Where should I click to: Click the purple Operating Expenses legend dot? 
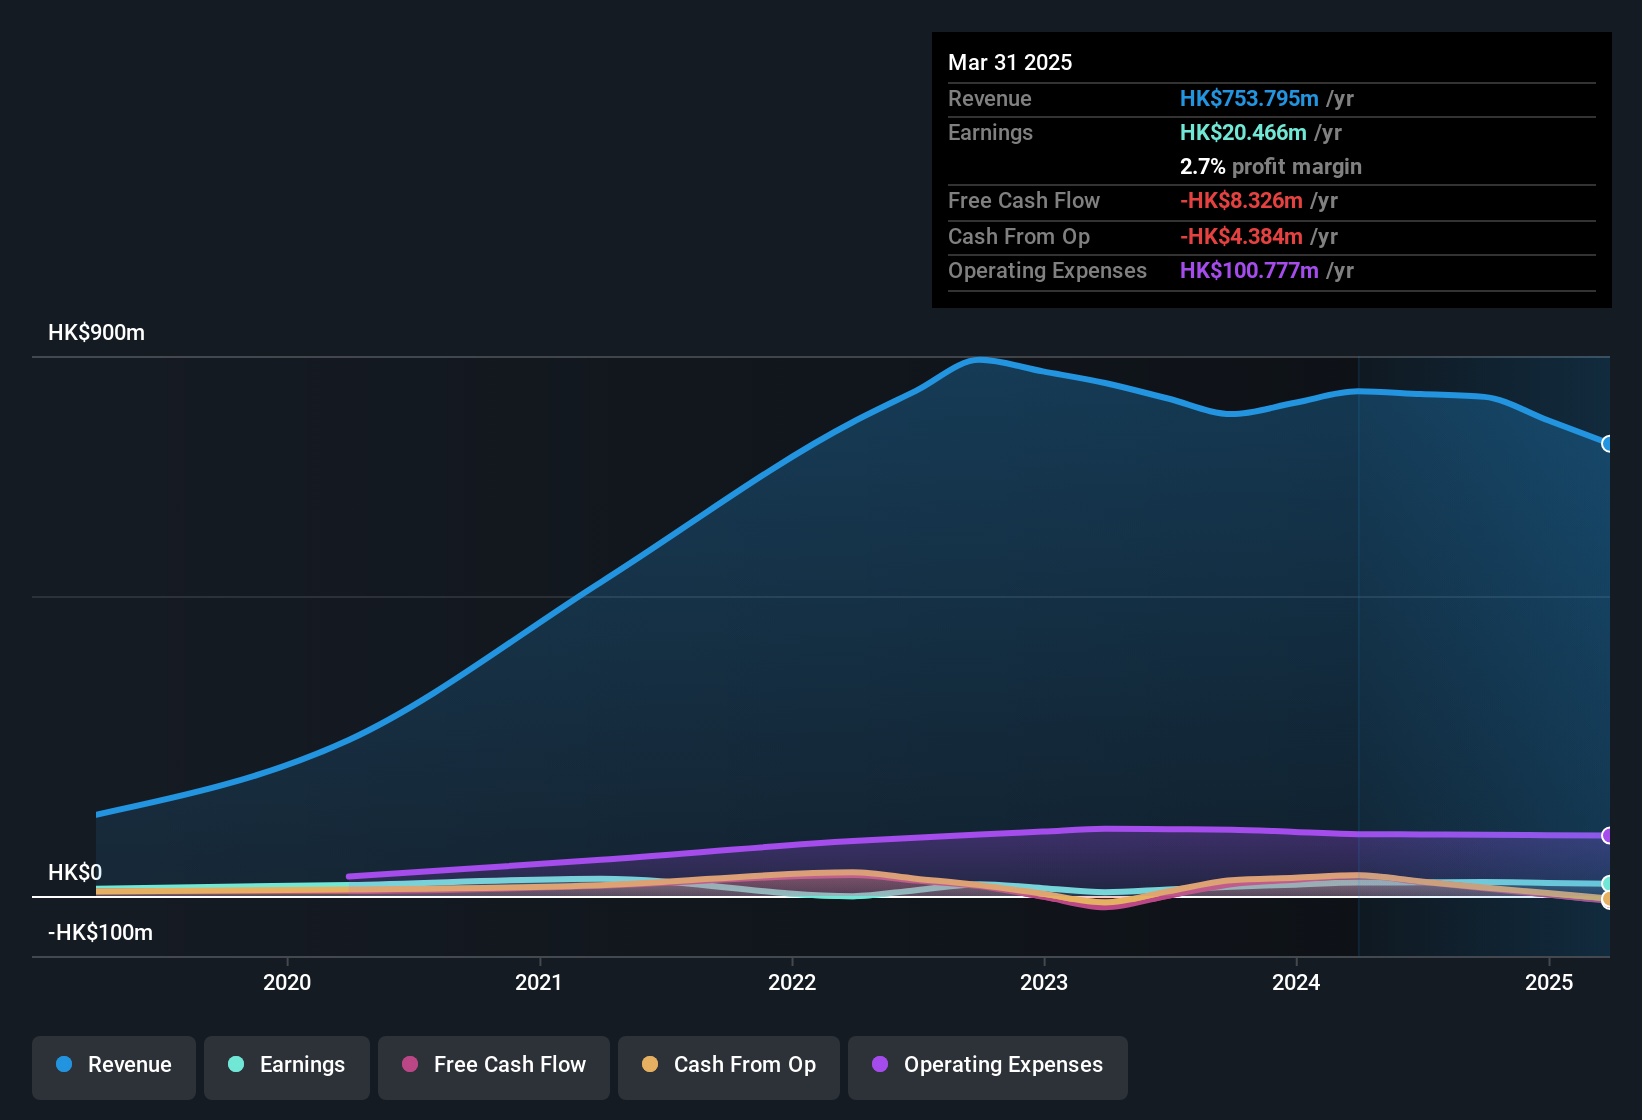pyautogui.click(x=880, y=1064)
